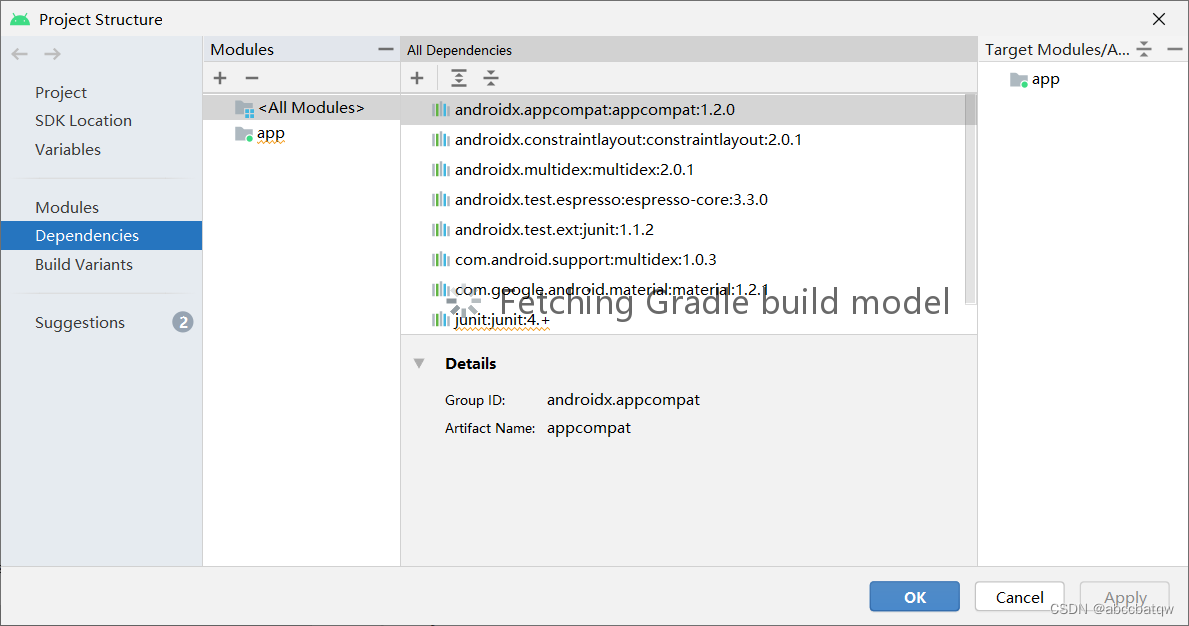Select <All Modules> in module list
Screen dimensions: 1189x626
pos(302,108)
